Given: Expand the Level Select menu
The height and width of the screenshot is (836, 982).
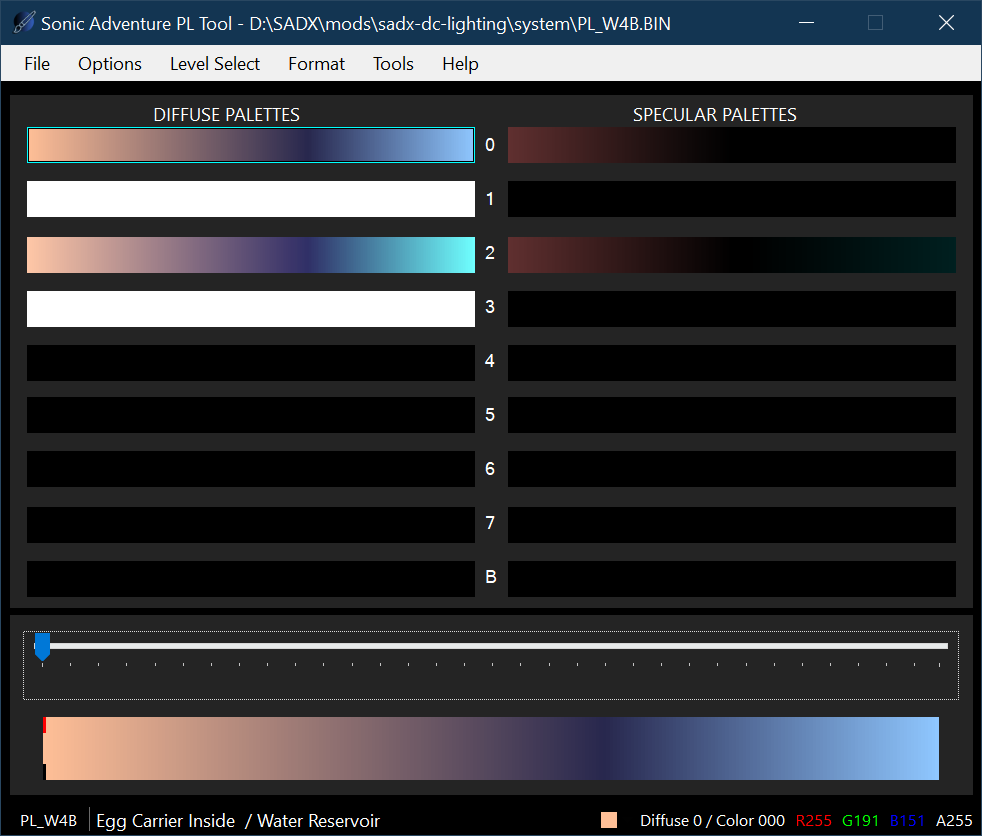Looking at the screenshot, I should pos(215,64).
